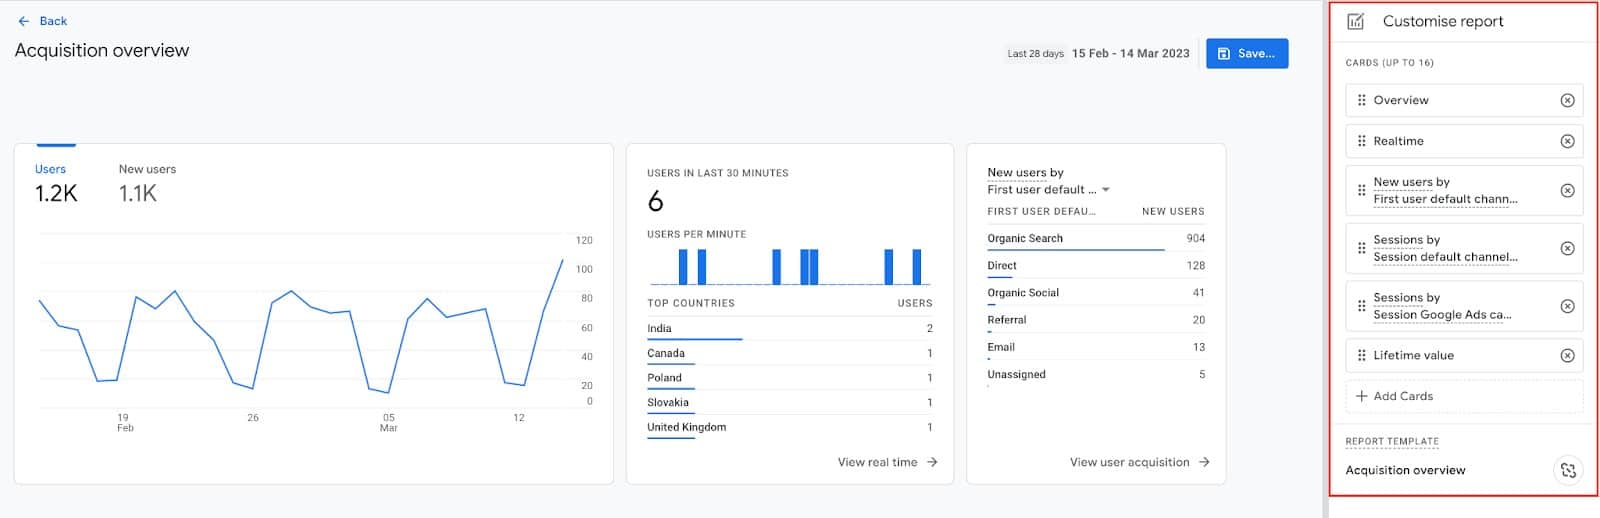
Task: Click the Save button
Action: [1247, 54]
